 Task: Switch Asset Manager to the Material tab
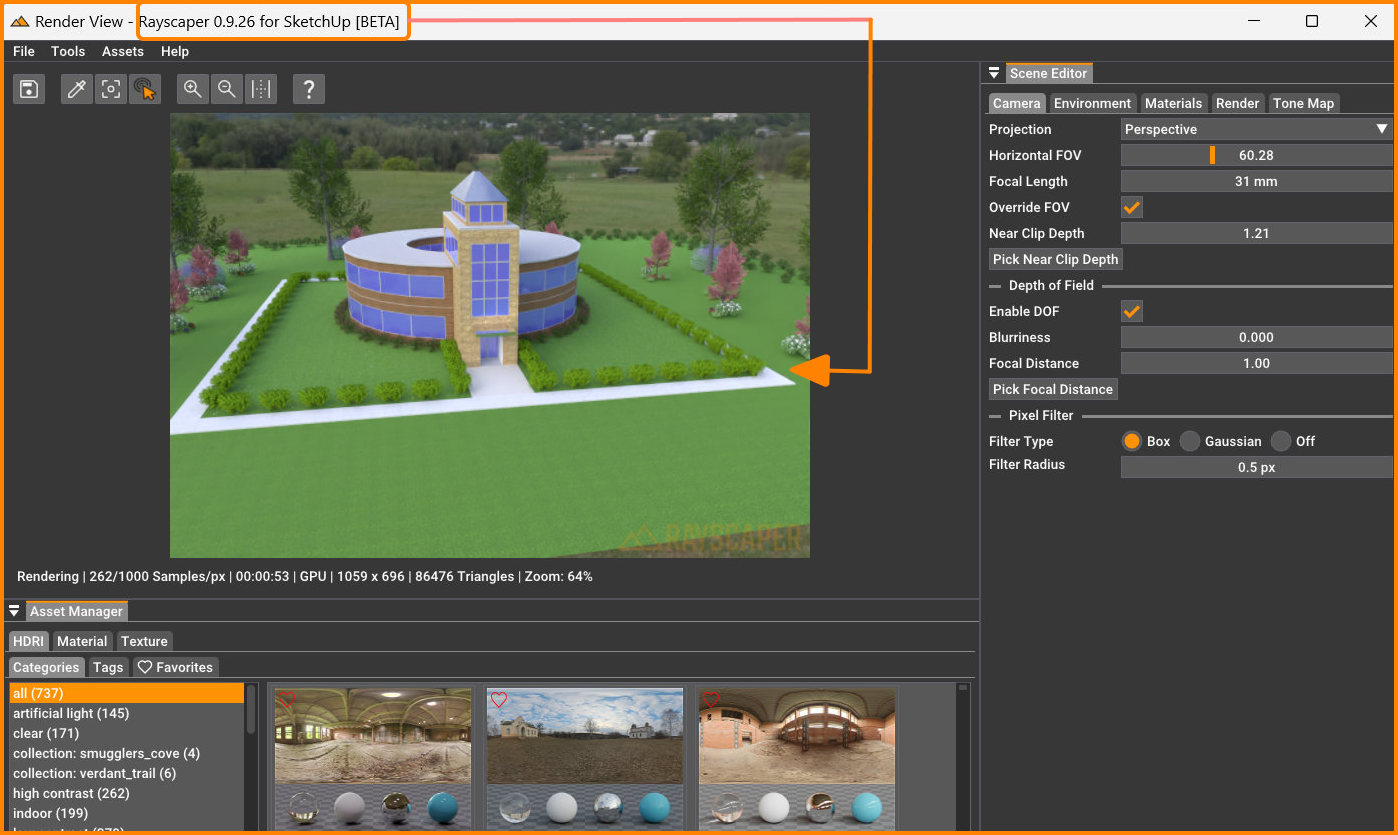82,641
